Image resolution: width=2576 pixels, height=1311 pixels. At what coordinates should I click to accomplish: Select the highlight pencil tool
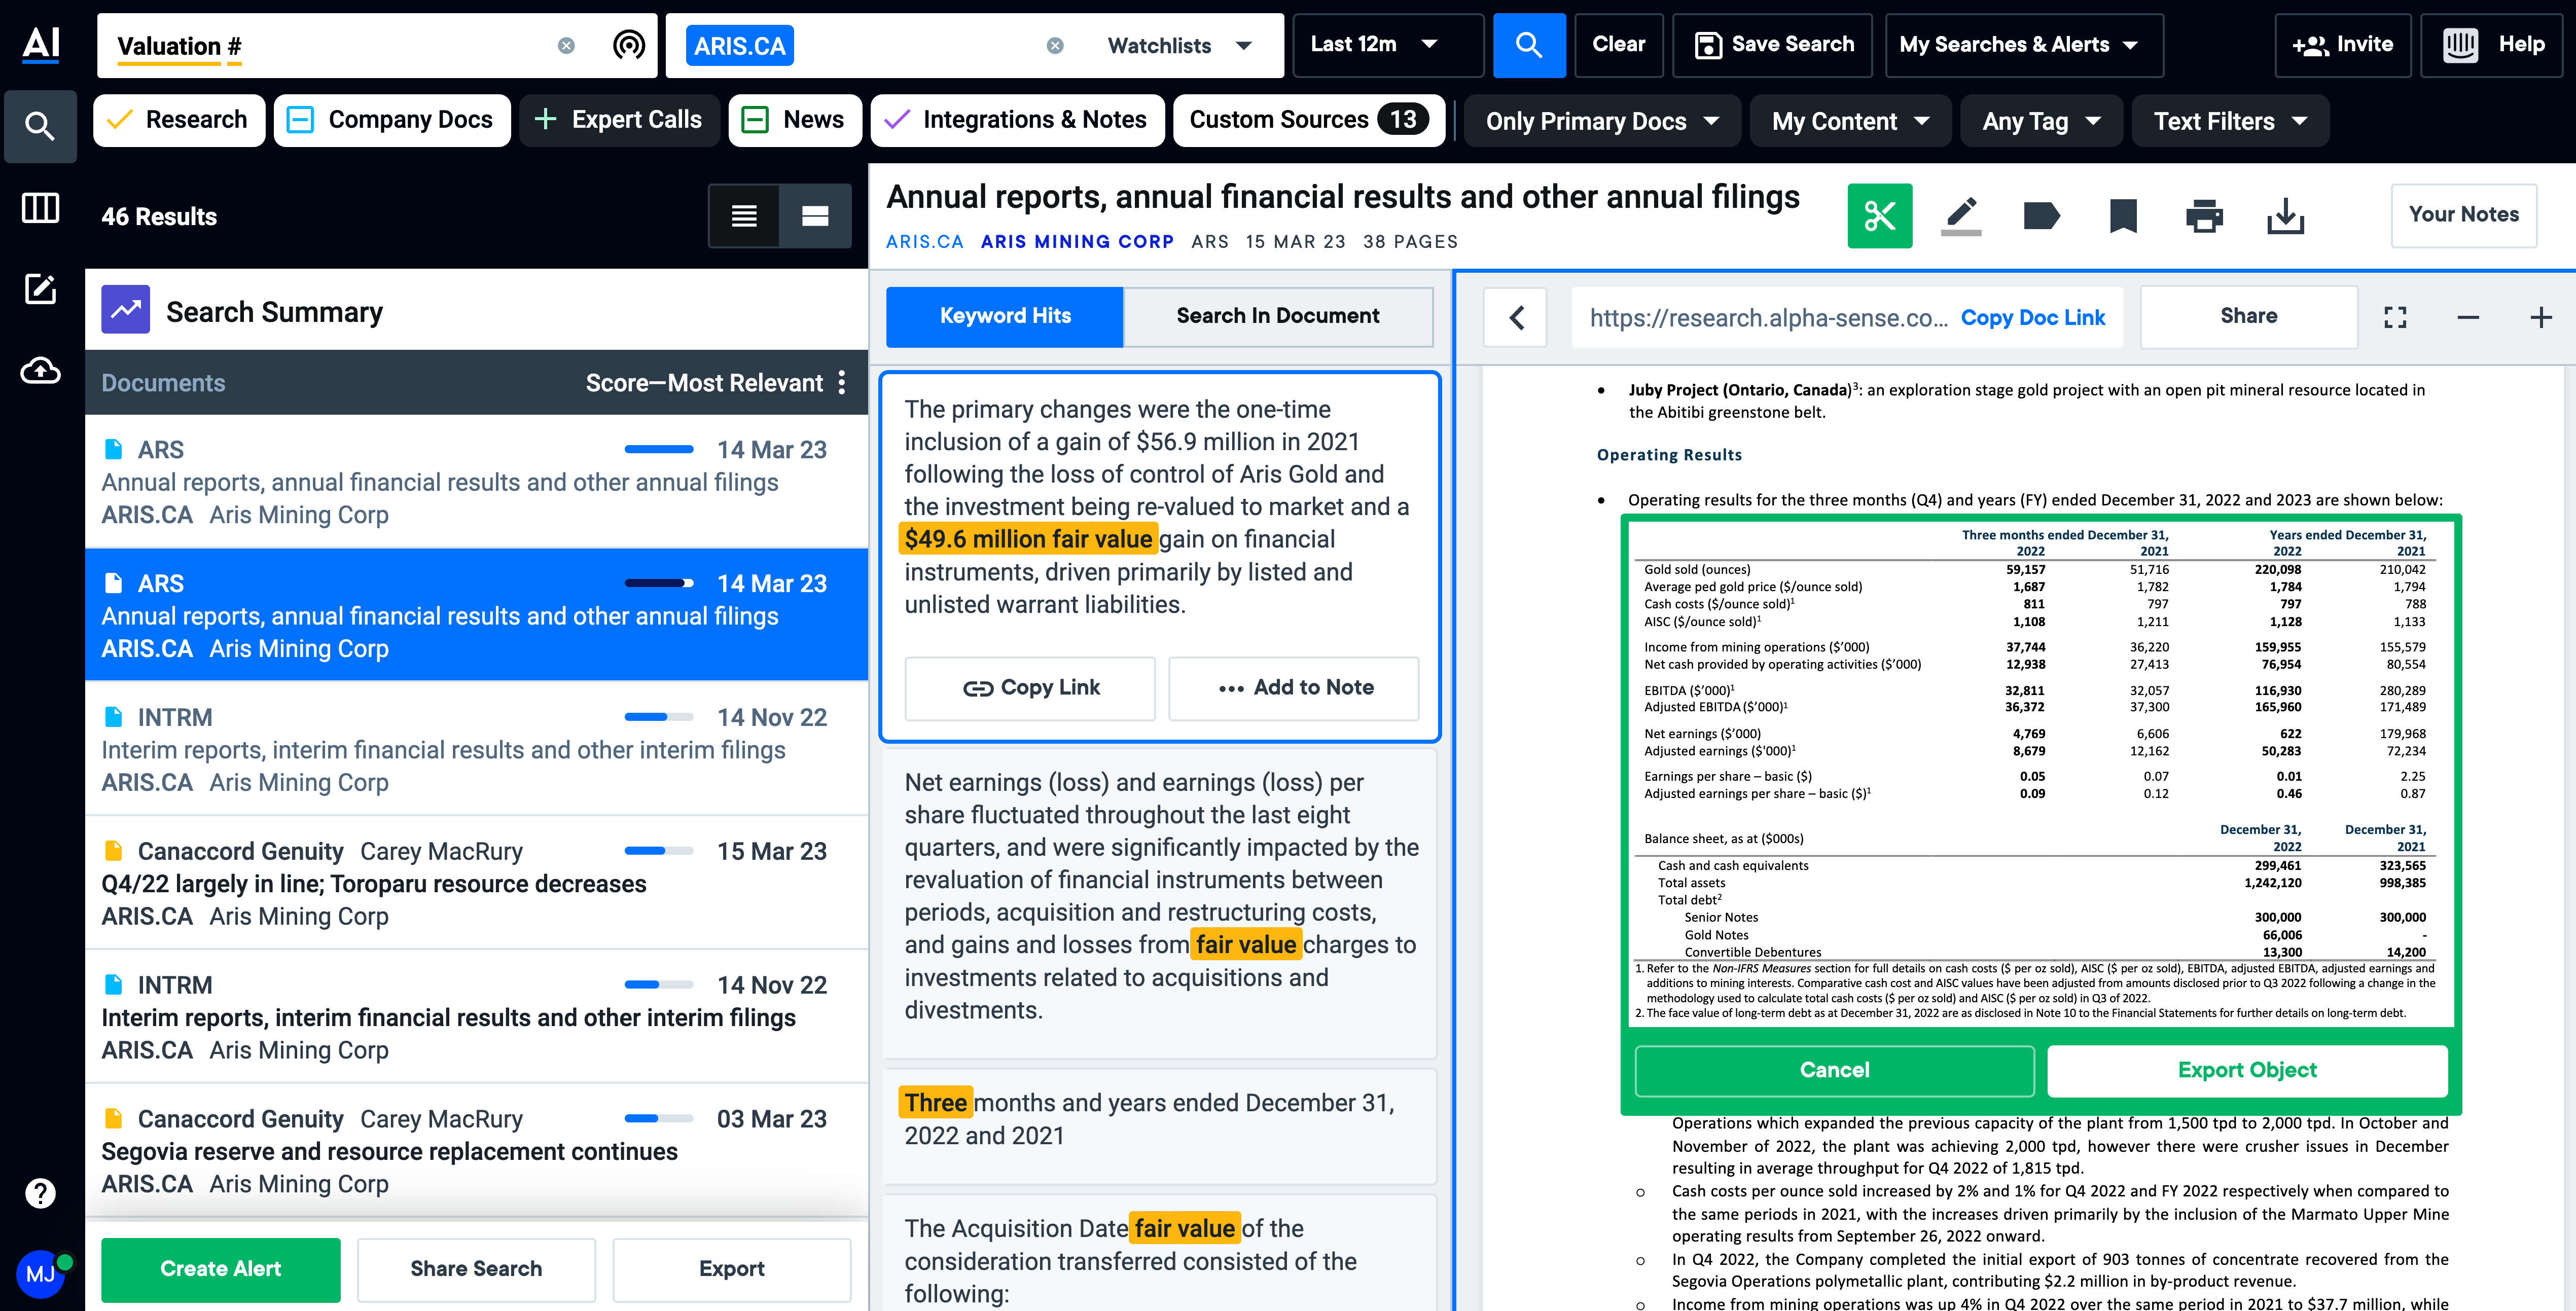(x=1961, y=215)
